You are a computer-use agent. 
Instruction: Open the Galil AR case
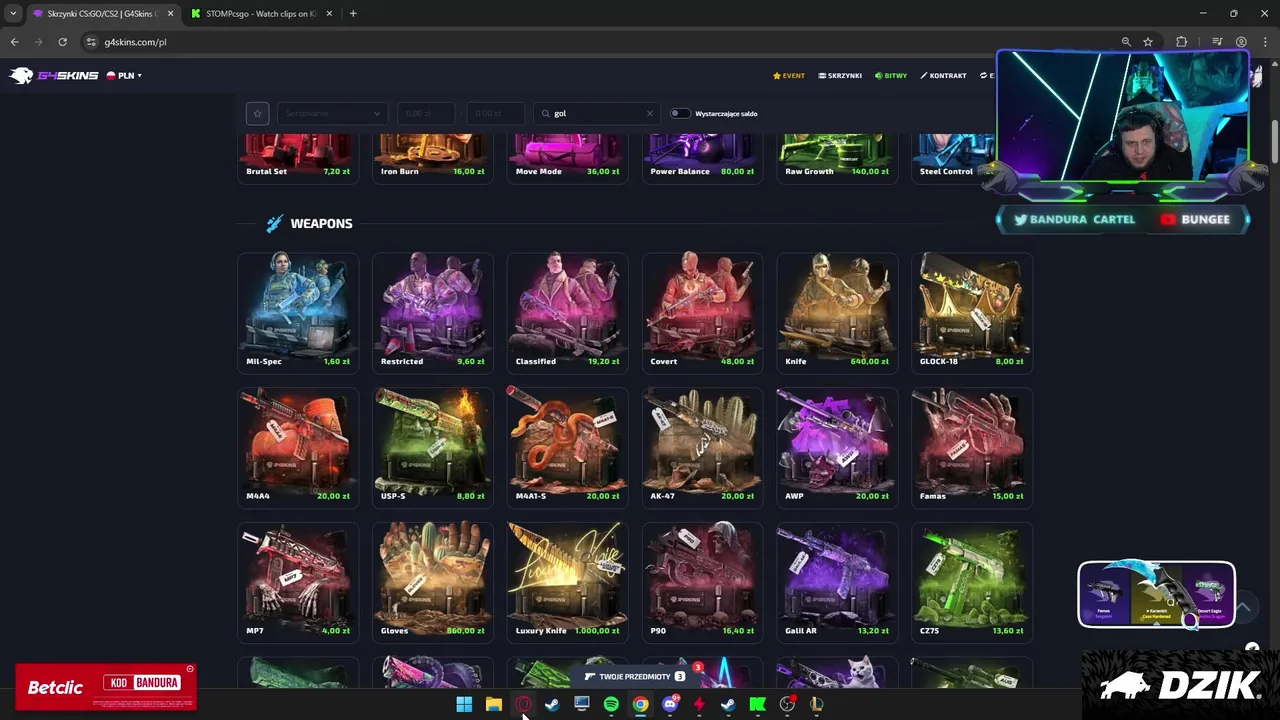pos(837,581)
